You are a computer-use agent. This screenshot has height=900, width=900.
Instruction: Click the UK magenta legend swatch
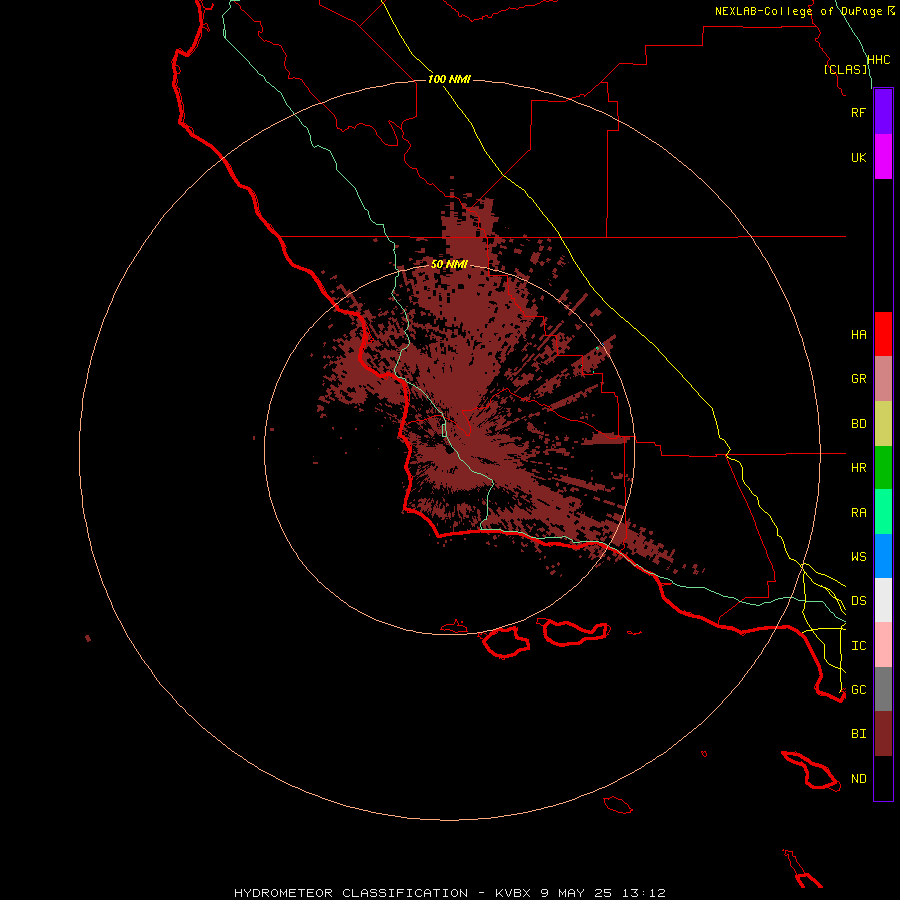[883, 157]
